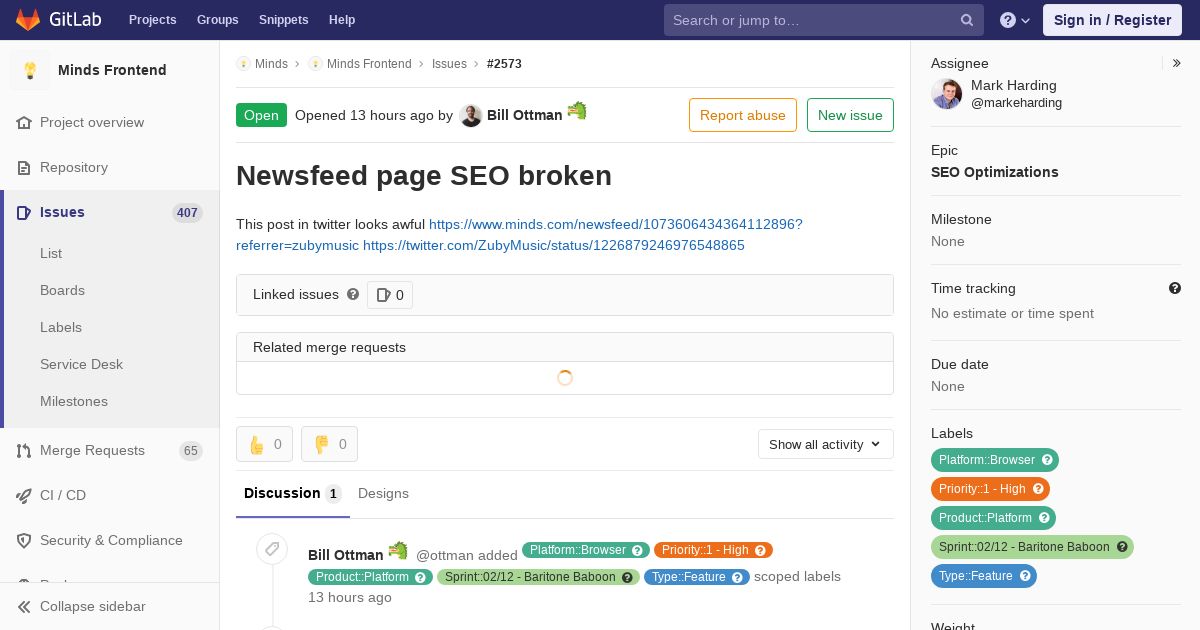The image size is (1200, 630).
Task: Open the twitter.com ZubyMusic status link
Action: coord(554,245)
